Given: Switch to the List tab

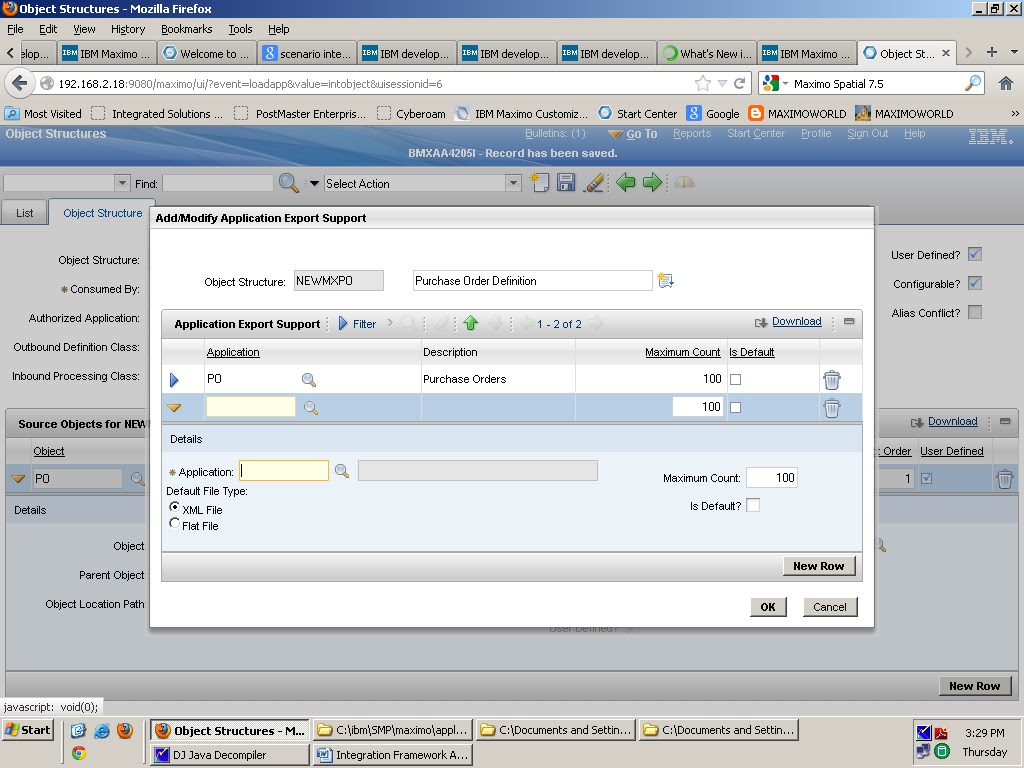Looking at the screenshot, I should pos(23,212).
